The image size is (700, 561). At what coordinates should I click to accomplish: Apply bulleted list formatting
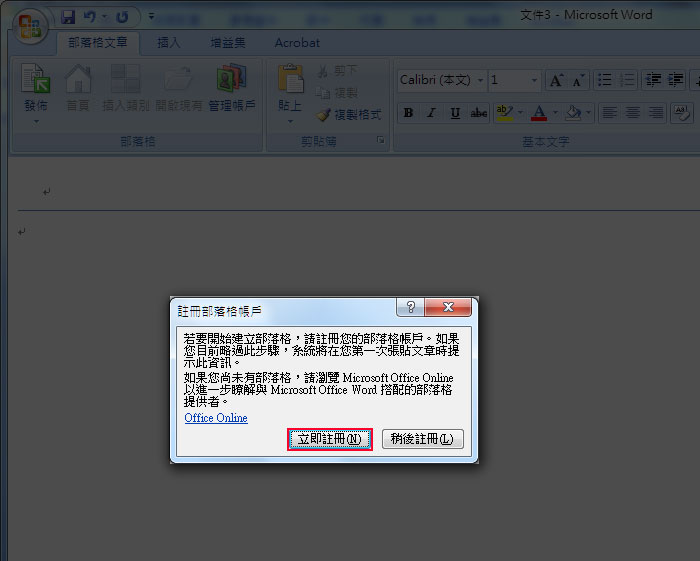pyautogui.click(x=605, y=80)
